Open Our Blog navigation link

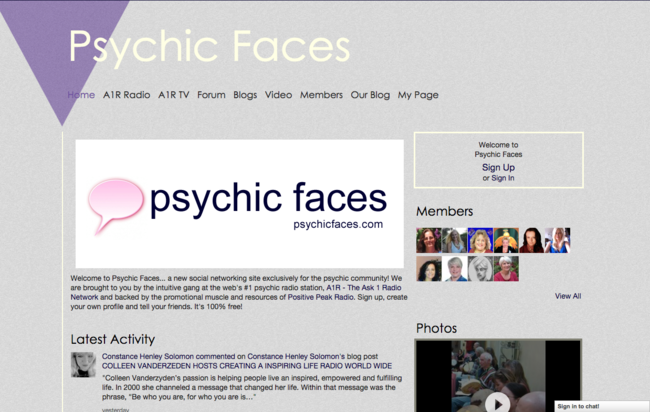370,95
